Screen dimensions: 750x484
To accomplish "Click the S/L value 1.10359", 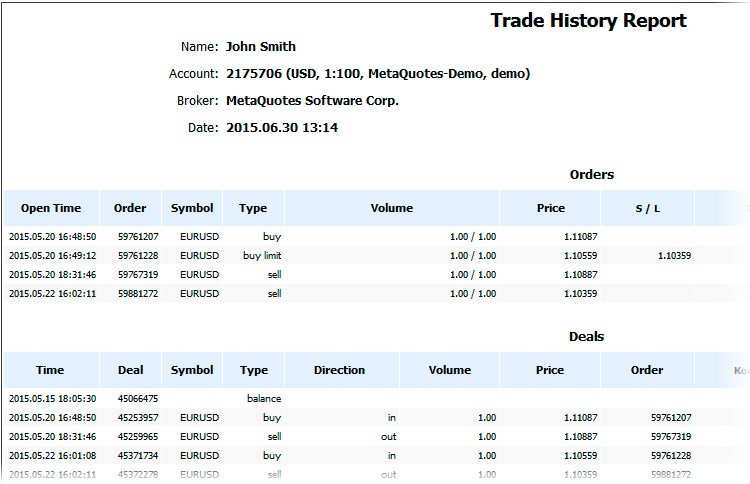I will tap(674, 256).
